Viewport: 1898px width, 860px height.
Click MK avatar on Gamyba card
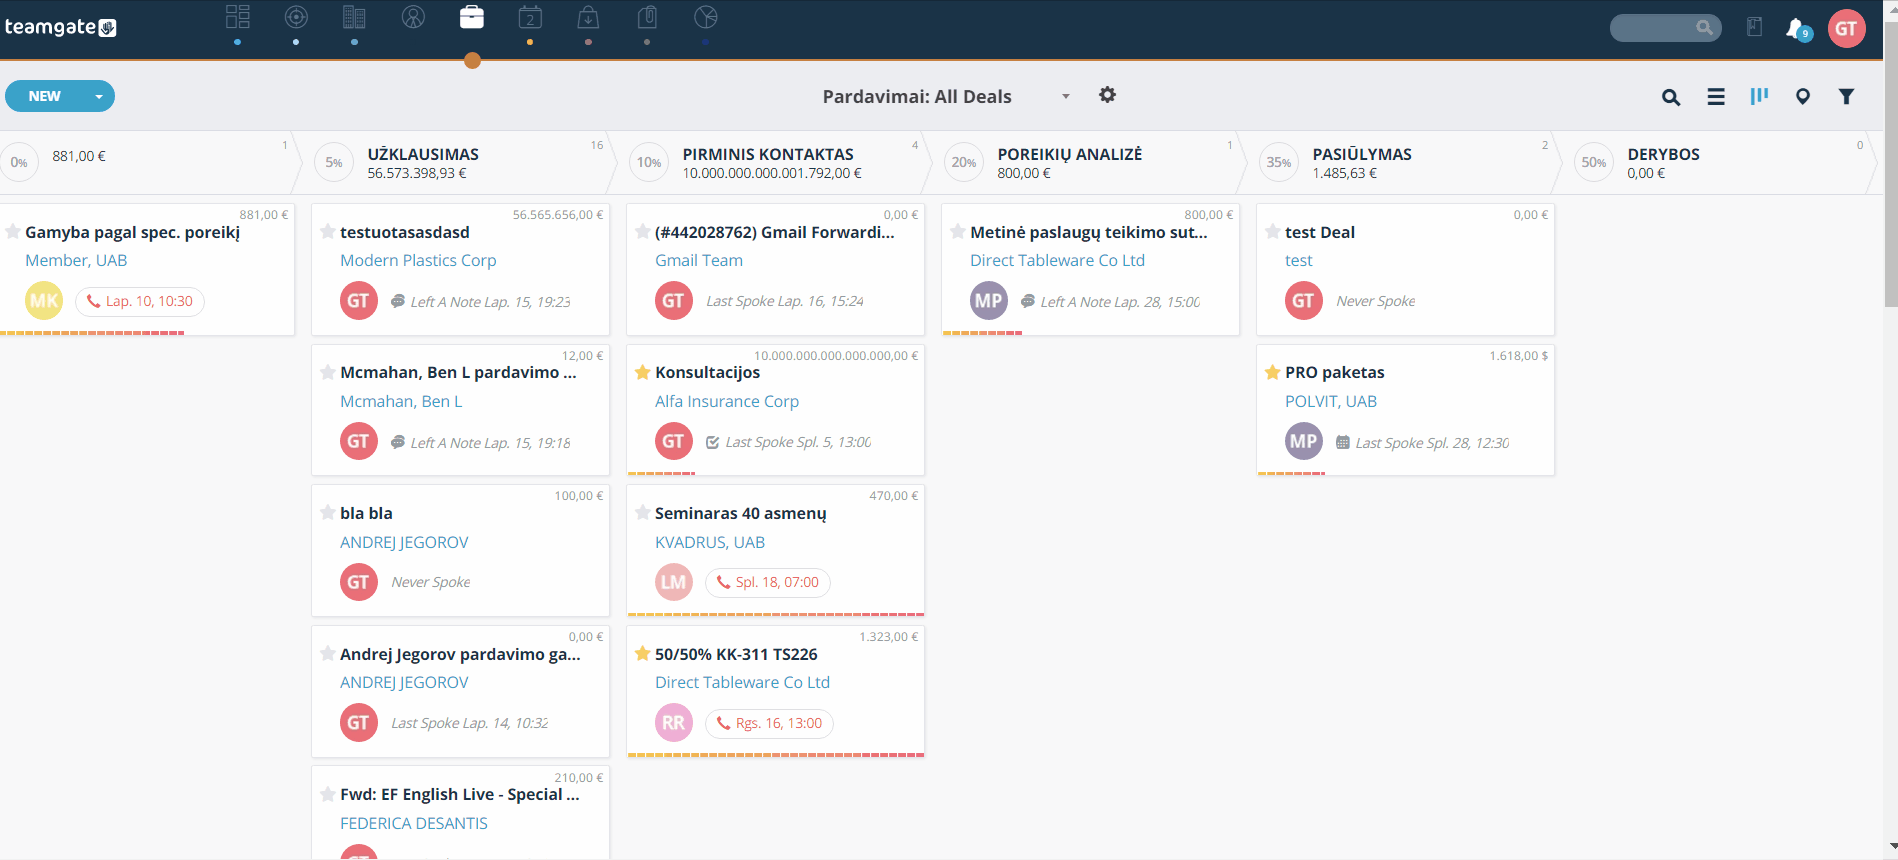pos(44,301)
